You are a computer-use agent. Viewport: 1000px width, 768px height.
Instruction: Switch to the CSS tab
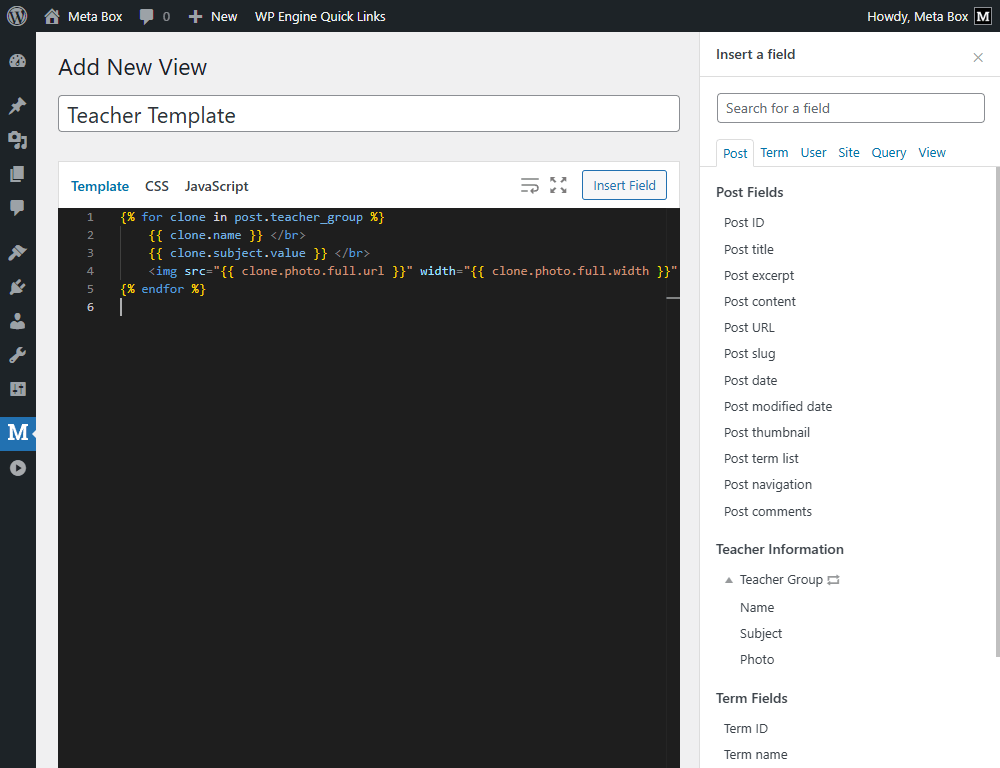tap(156, 186)
